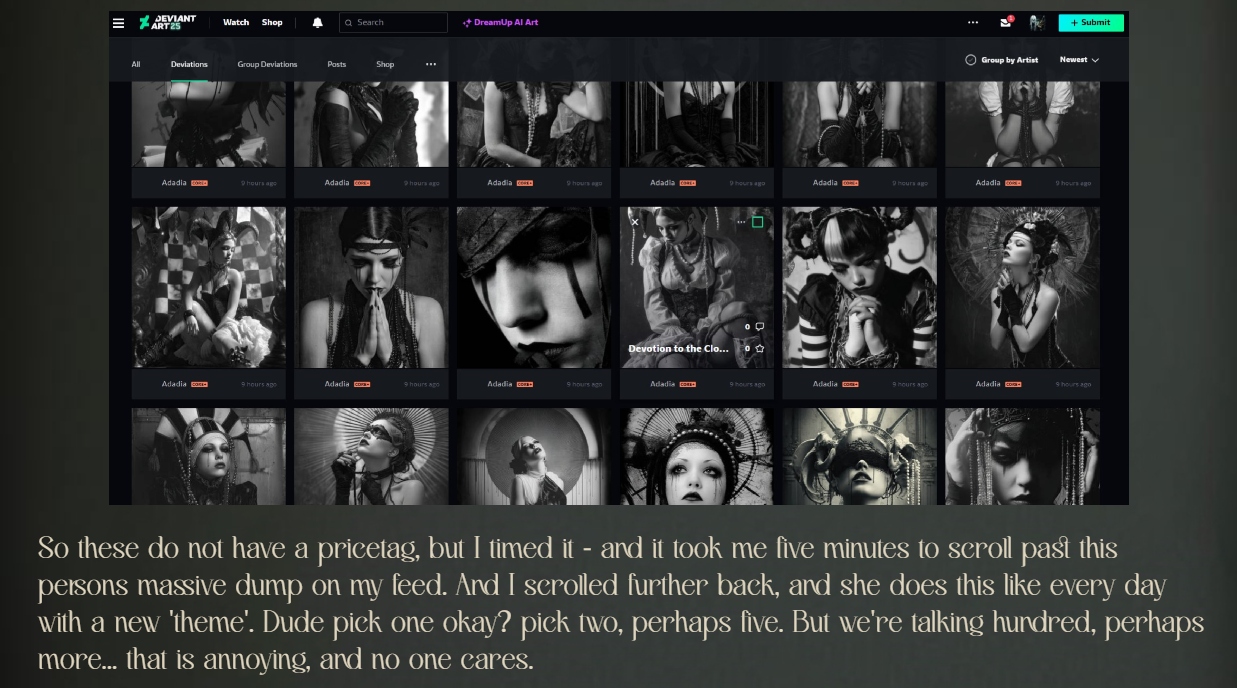1237x688 pixels.
Task: Switch to the Group Deviations tab
Action: (x=267, y=64)
